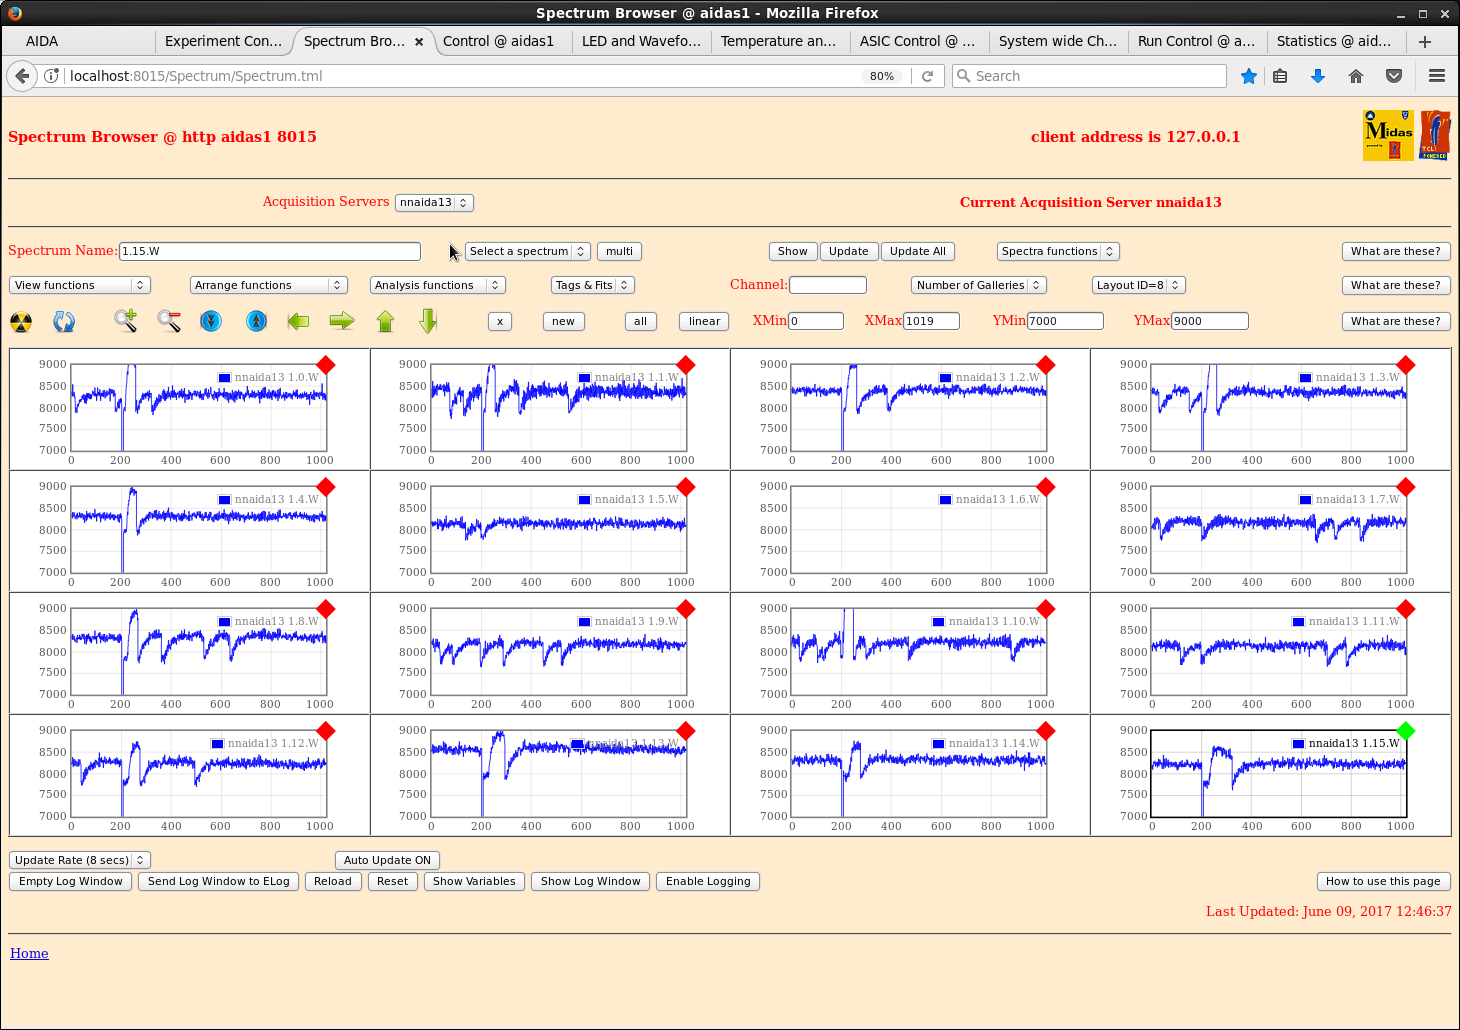Switch to the Run Control @ a... tab
The width and height of the screenshot is (1460, 1030).
1196,41
